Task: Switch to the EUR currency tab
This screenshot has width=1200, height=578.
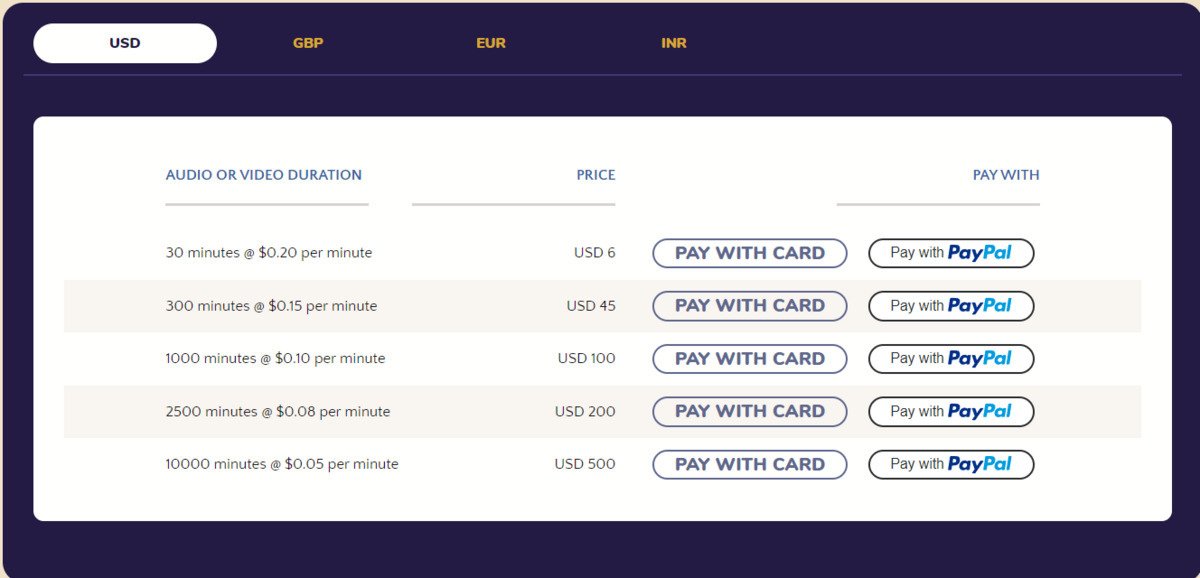Action: [491, 43]
